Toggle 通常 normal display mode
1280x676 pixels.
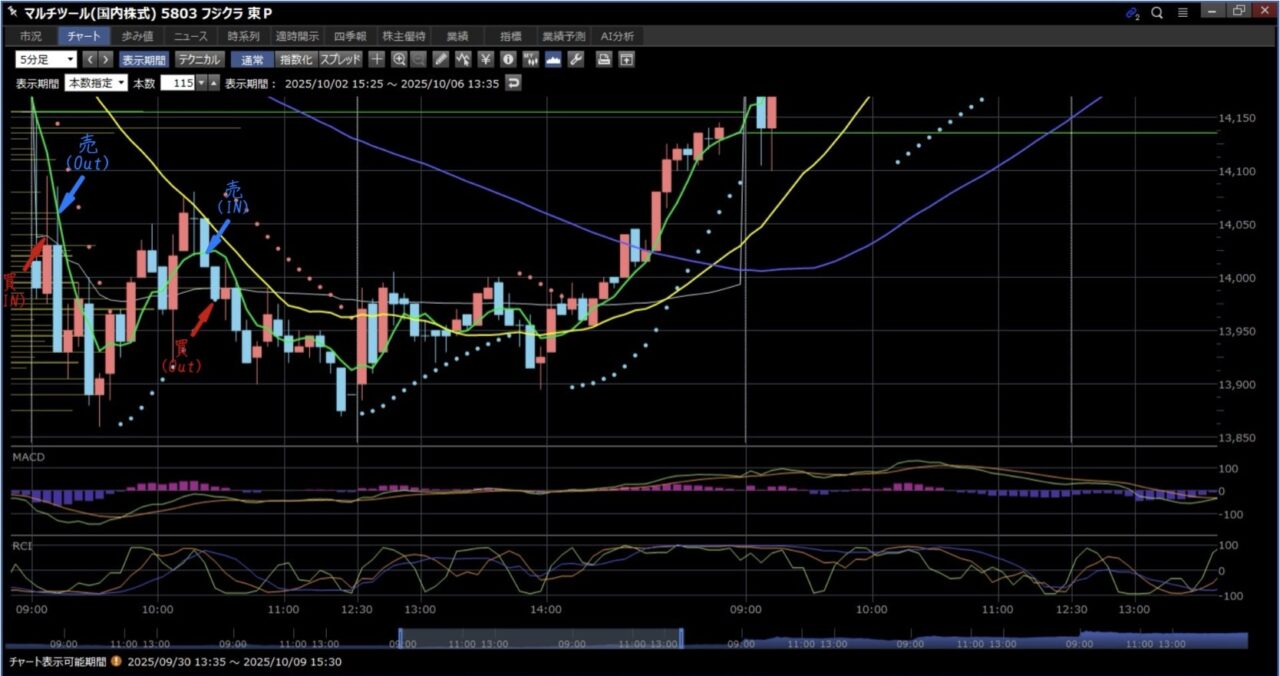(x=252, y=59)
